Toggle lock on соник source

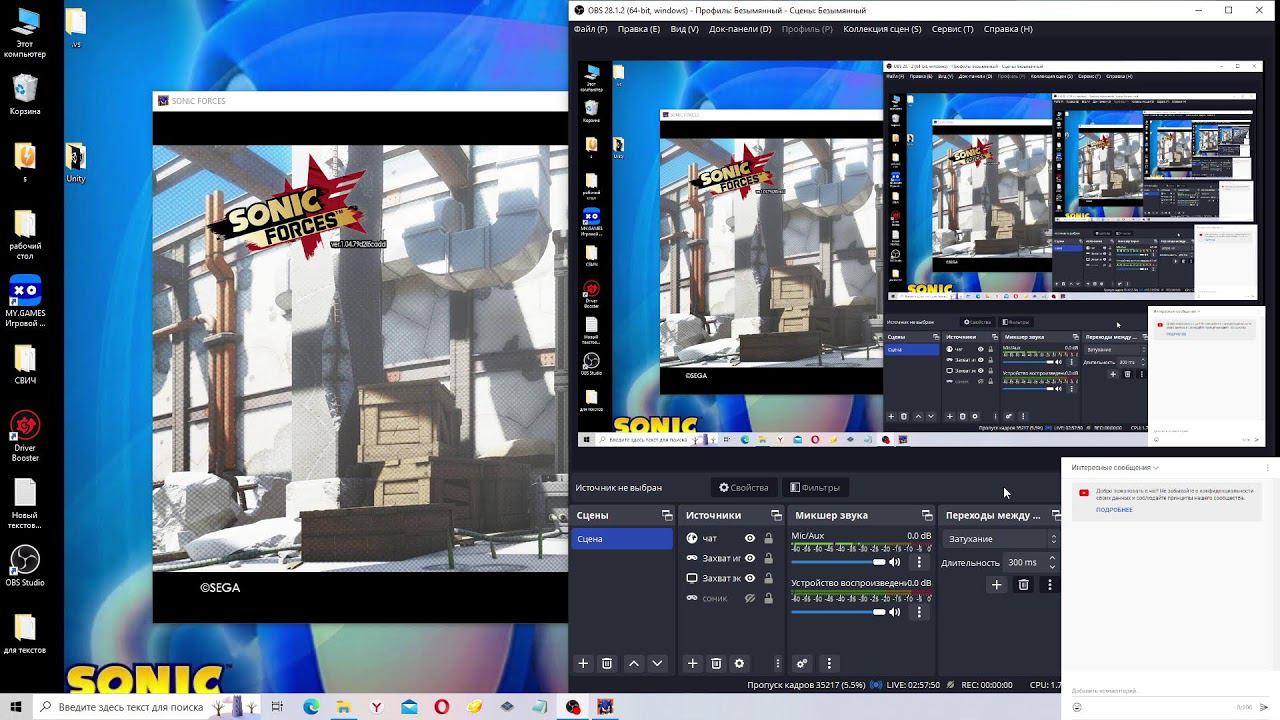pos(768,598)
